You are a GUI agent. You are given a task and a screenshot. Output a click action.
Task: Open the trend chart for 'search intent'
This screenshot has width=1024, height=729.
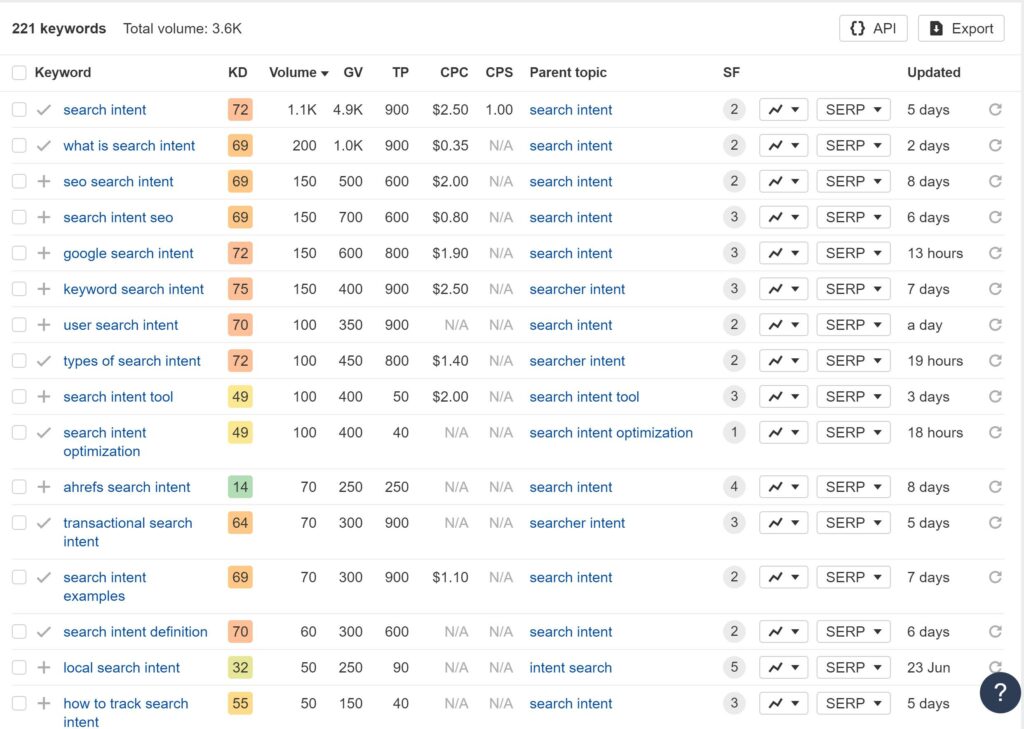pos(781,109)
